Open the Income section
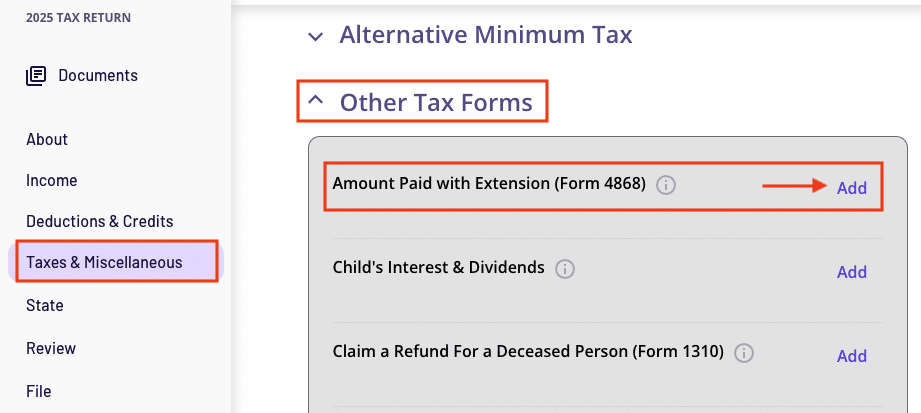Image resolution: width=921 pixels, height=413 pixels. tap(52, 181)
